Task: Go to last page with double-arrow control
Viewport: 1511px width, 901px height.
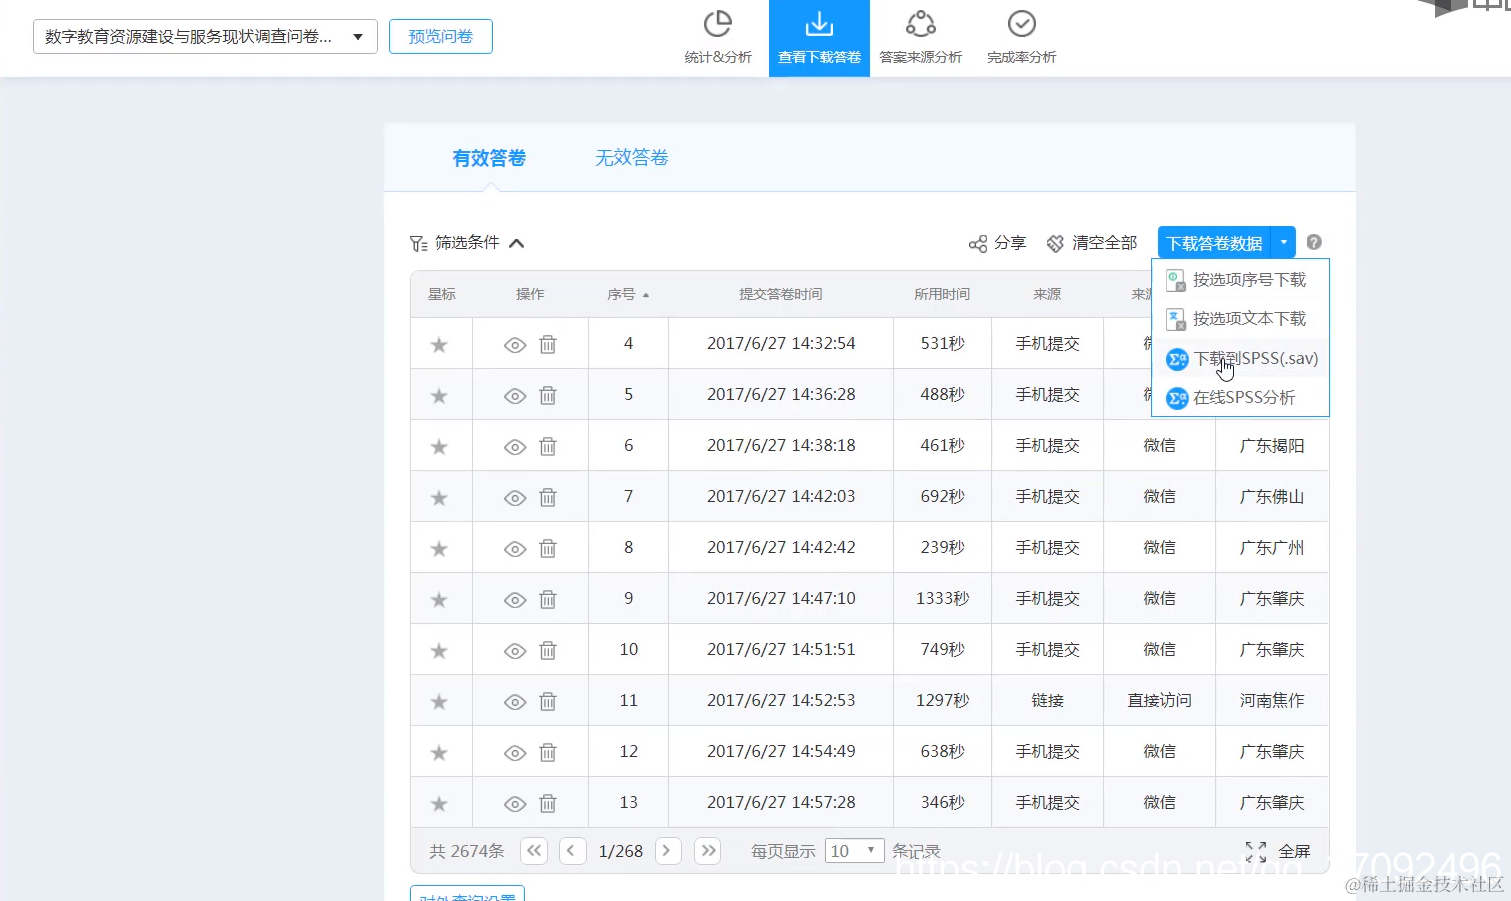Action: 707,850
